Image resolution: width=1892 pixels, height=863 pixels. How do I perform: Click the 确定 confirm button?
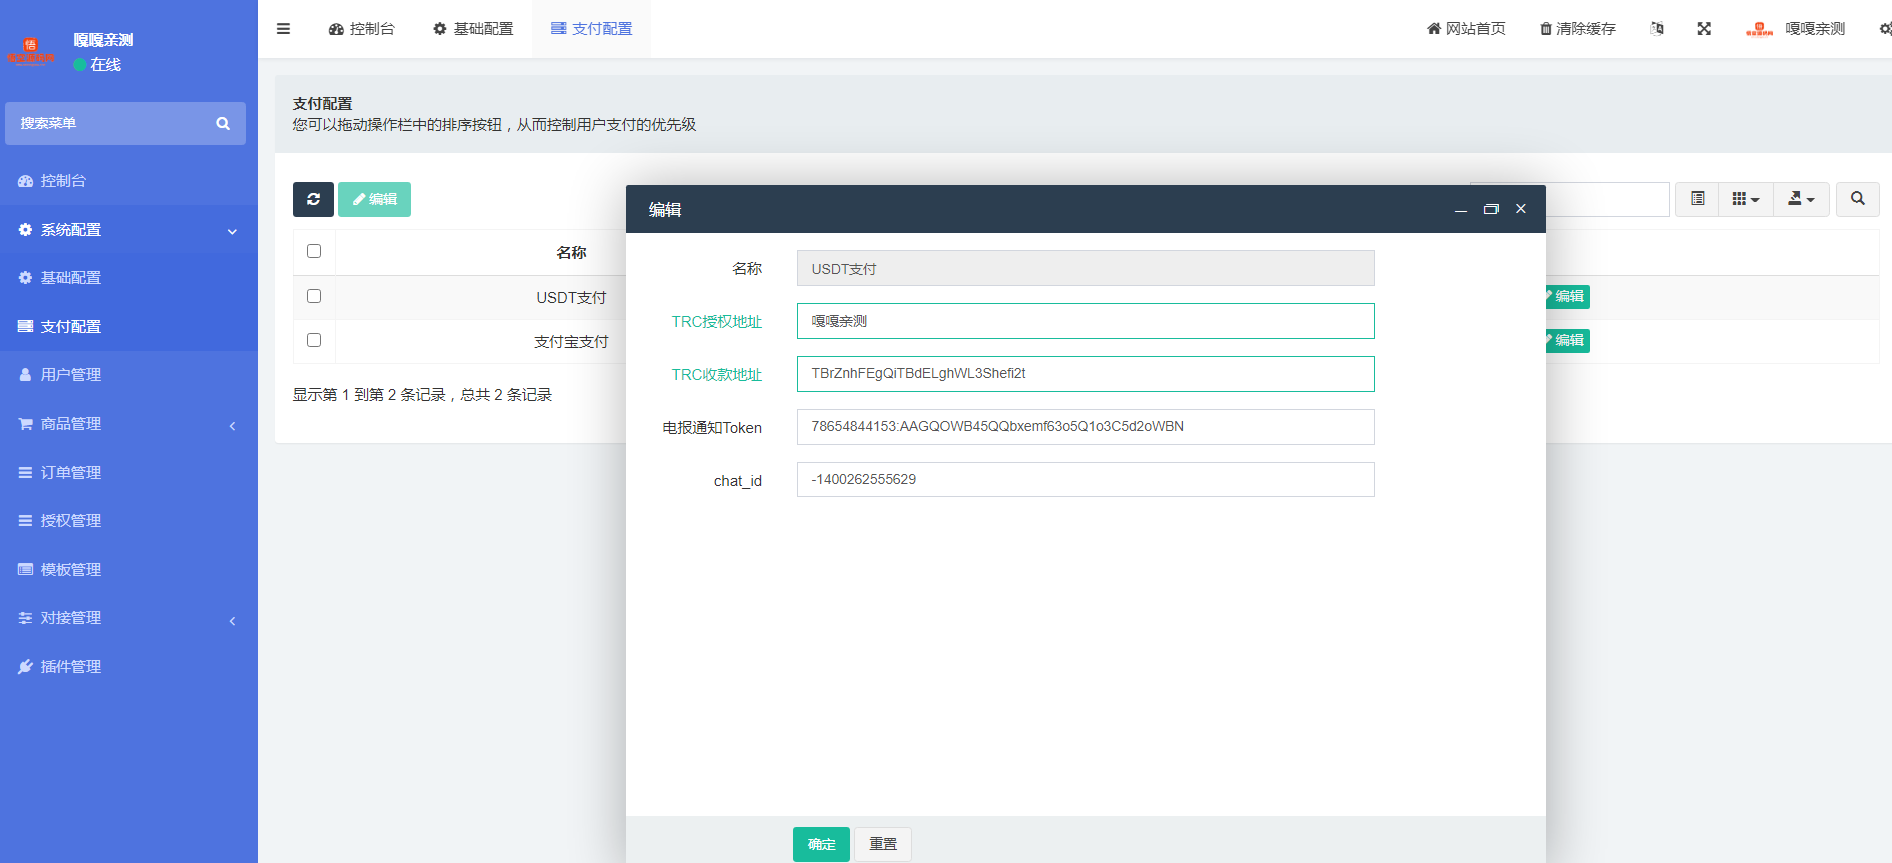[x=821, y=844]
